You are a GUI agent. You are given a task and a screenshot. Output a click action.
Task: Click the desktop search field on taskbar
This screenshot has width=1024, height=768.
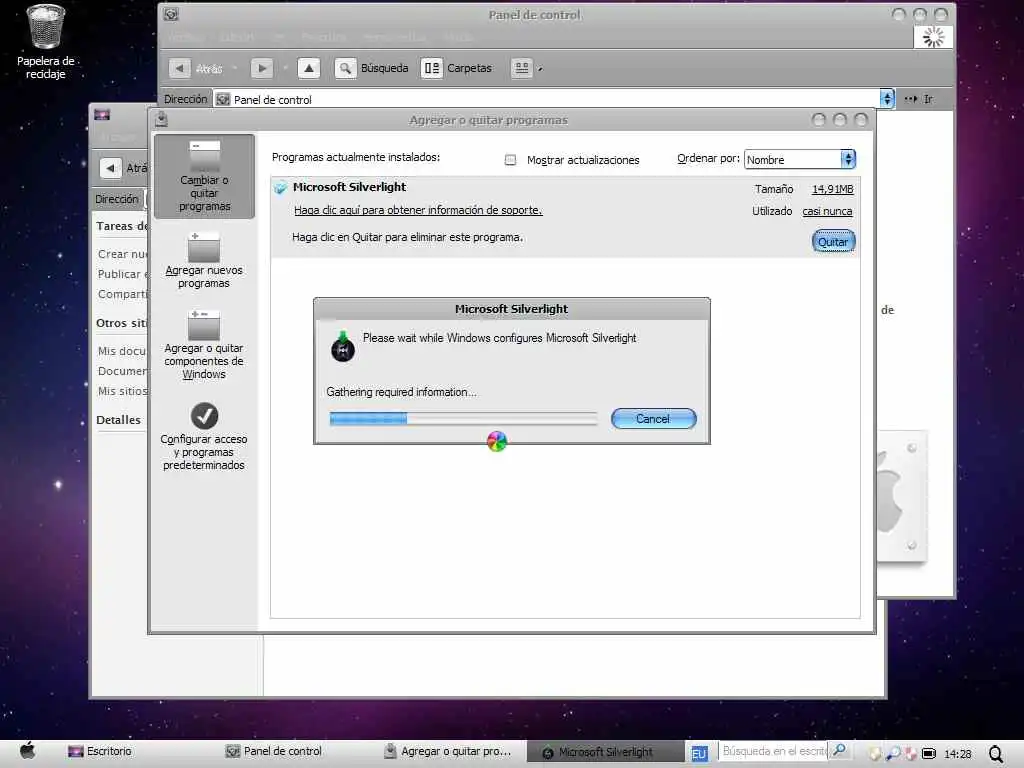coord(773,752)
